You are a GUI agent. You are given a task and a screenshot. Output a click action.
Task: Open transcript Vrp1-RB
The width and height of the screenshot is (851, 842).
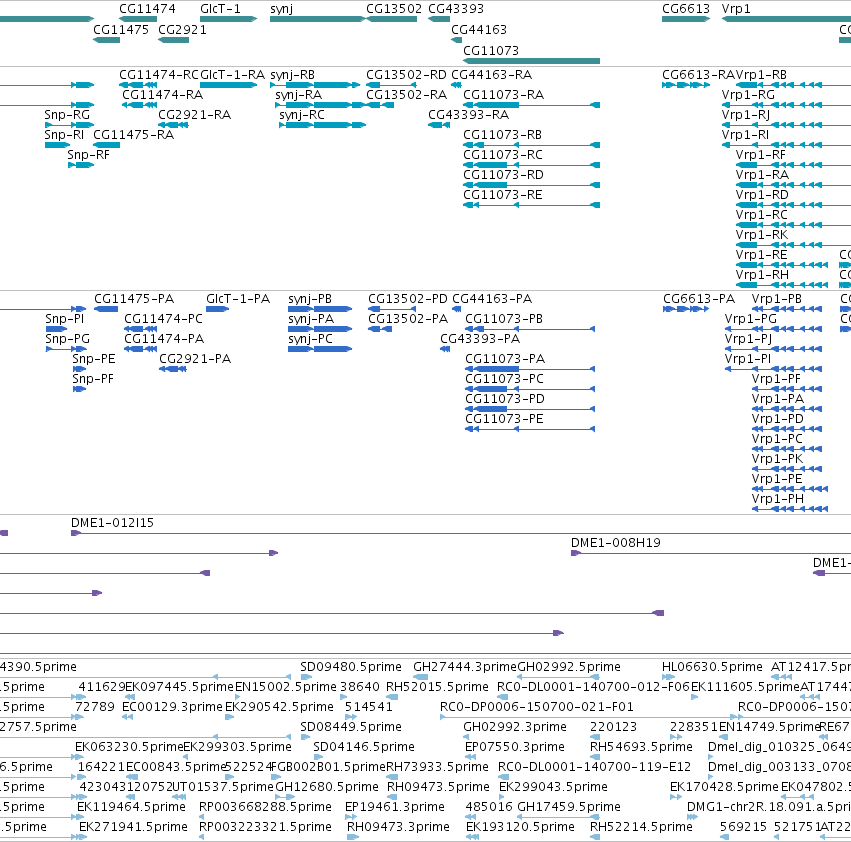click(x=761, y=75)
